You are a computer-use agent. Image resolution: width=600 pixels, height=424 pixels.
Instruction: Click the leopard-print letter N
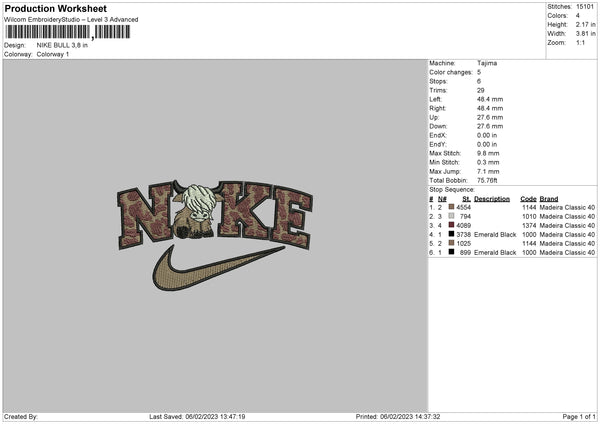145,217
